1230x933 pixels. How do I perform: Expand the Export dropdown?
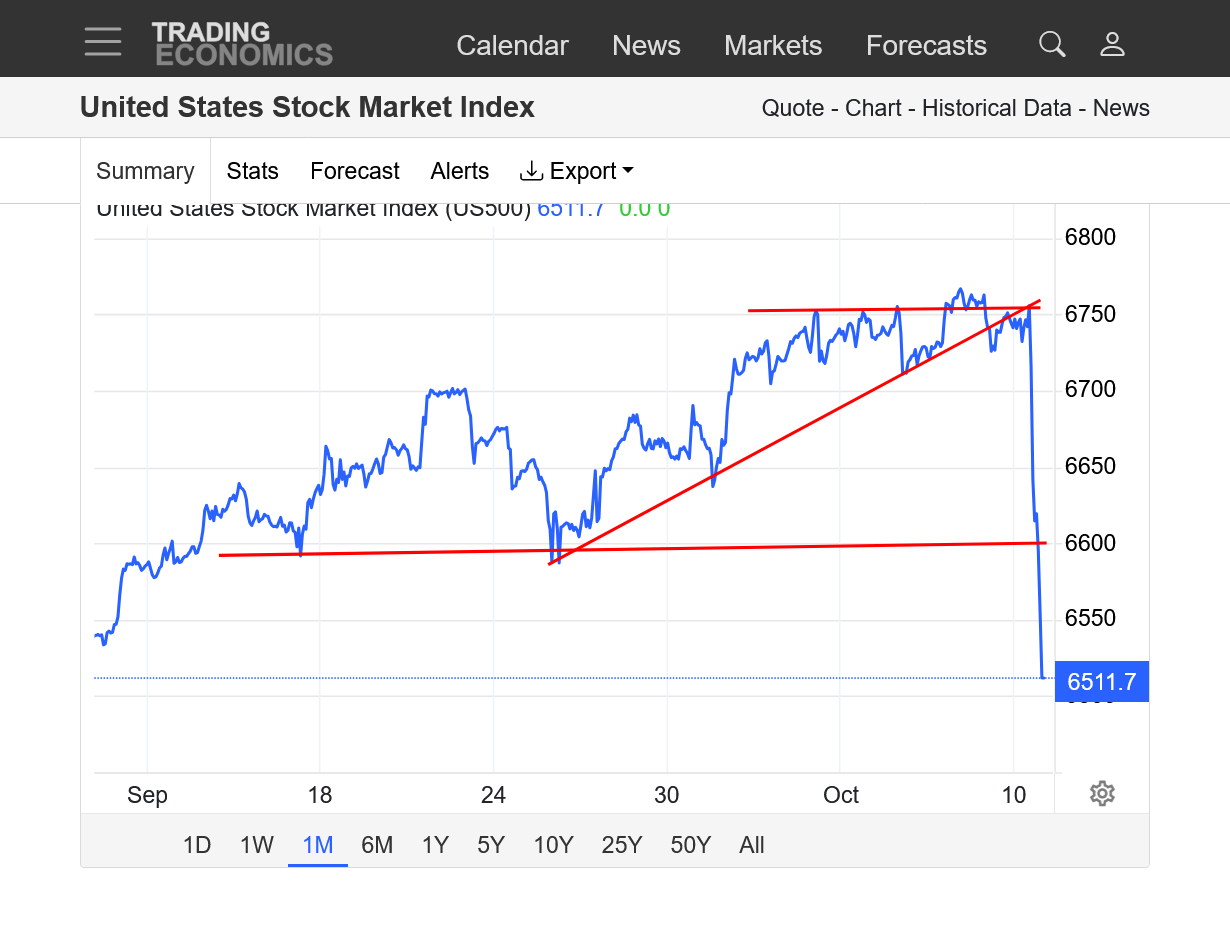pos(577,171)
